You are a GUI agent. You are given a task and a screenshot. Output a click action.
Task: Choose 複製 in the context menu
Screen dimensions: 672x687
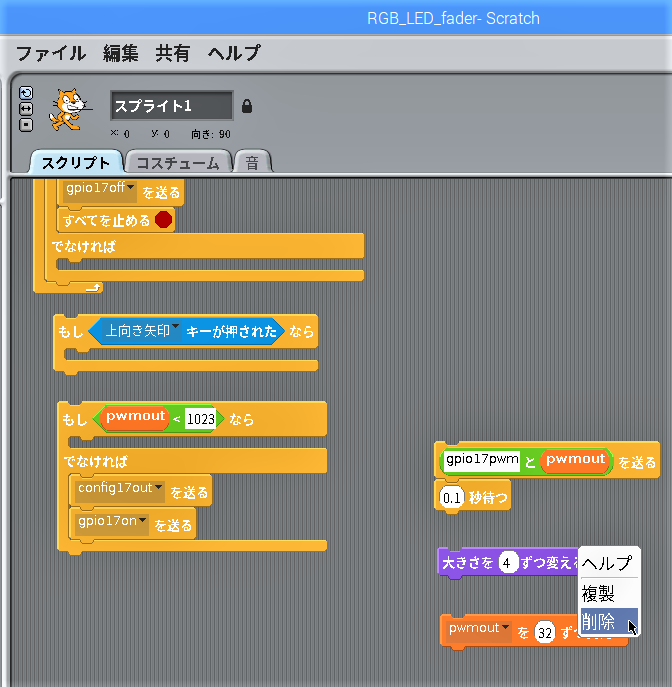pos(599,593)
